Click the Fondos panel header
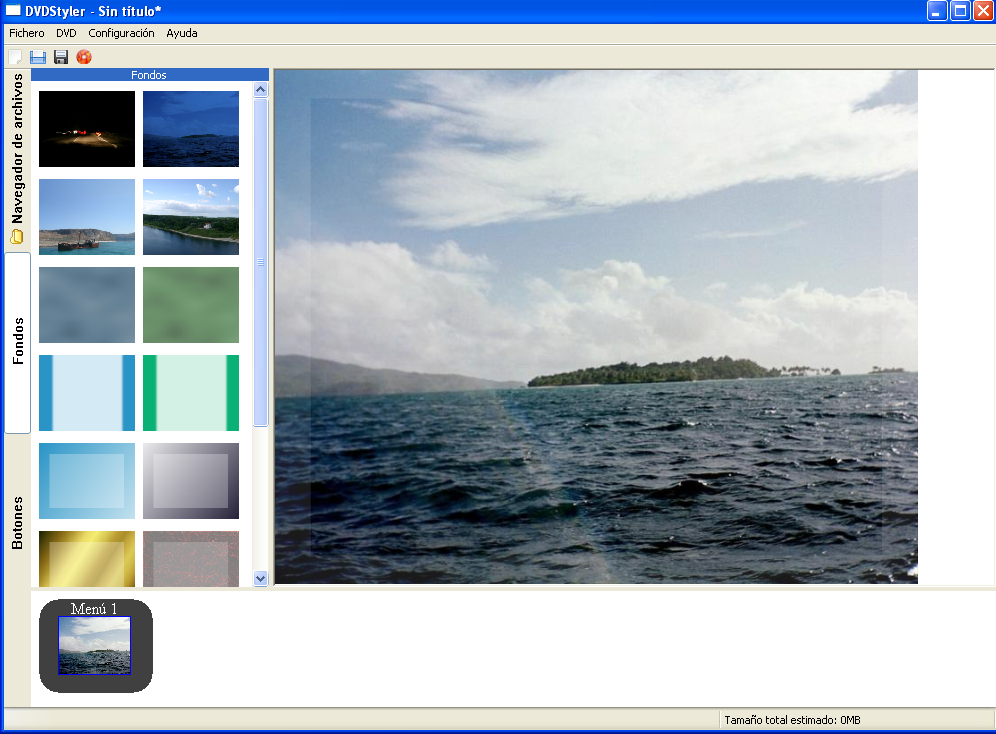Image resolution: width=996 pixels, height=734 pixels. 150,75
